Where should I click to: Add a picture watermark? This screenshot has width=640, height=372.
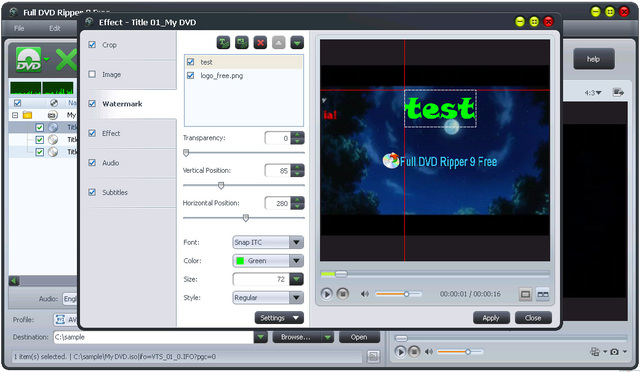point(242,42)
